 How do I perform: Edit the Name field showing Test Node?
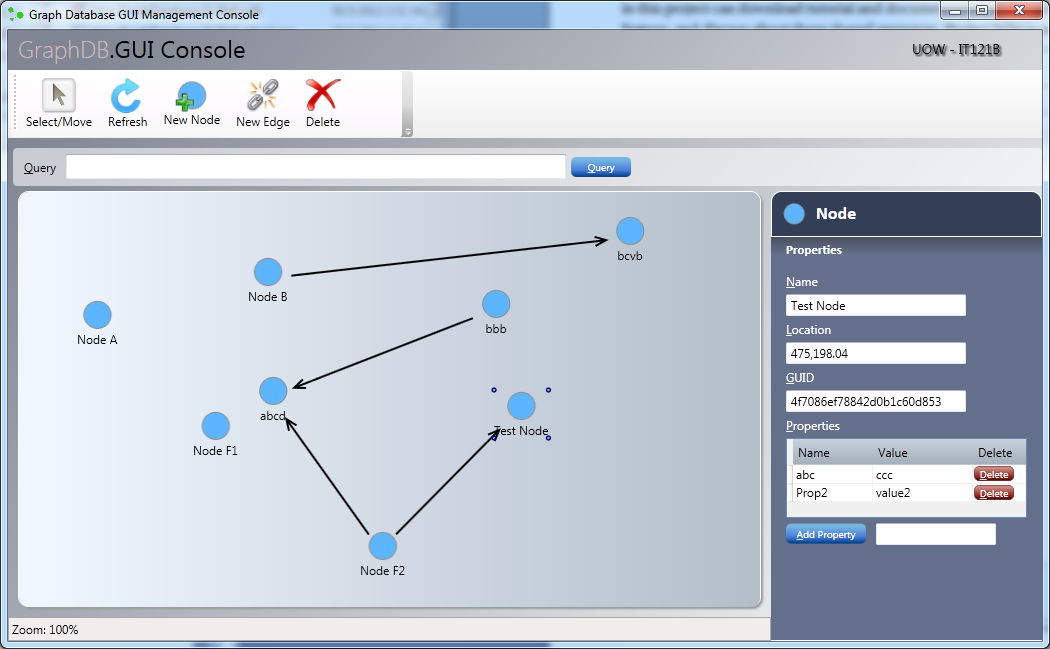point(875,305)
